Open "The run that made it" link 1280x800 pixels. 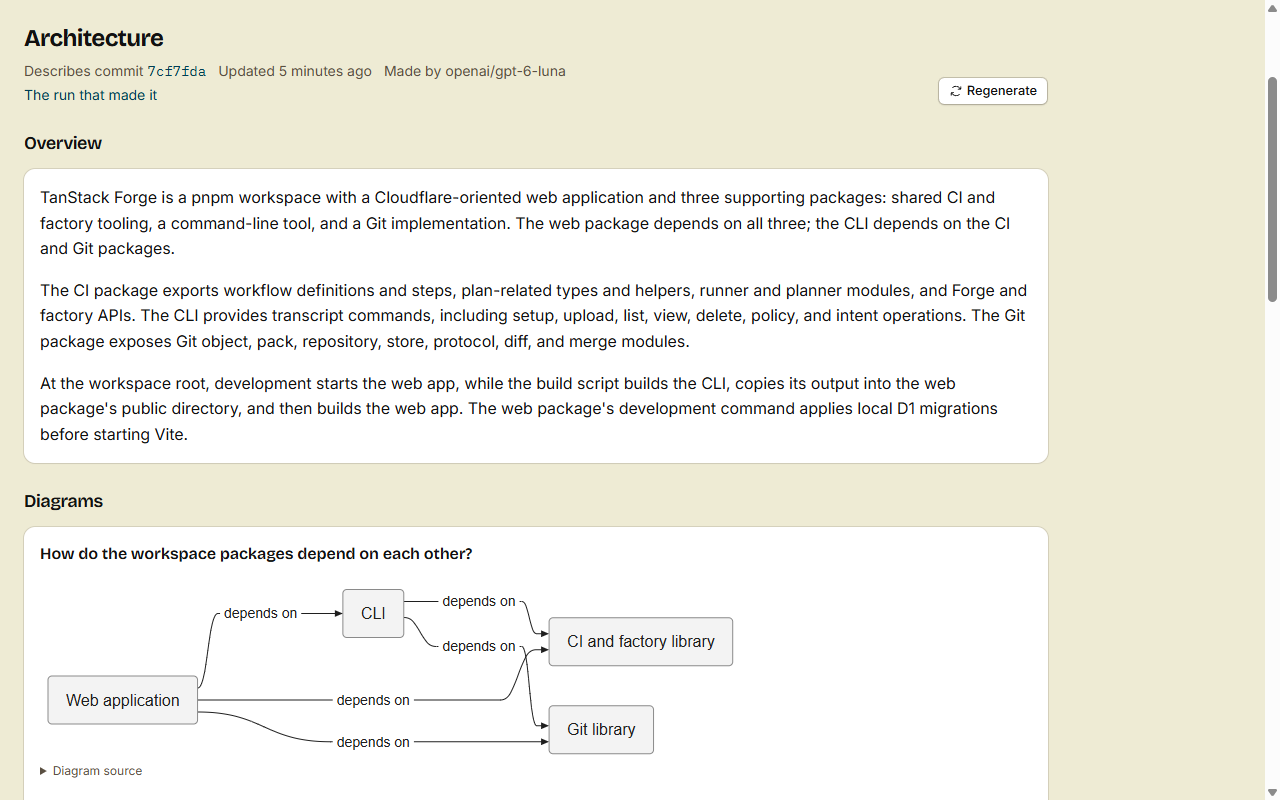(x=91, y=95)
